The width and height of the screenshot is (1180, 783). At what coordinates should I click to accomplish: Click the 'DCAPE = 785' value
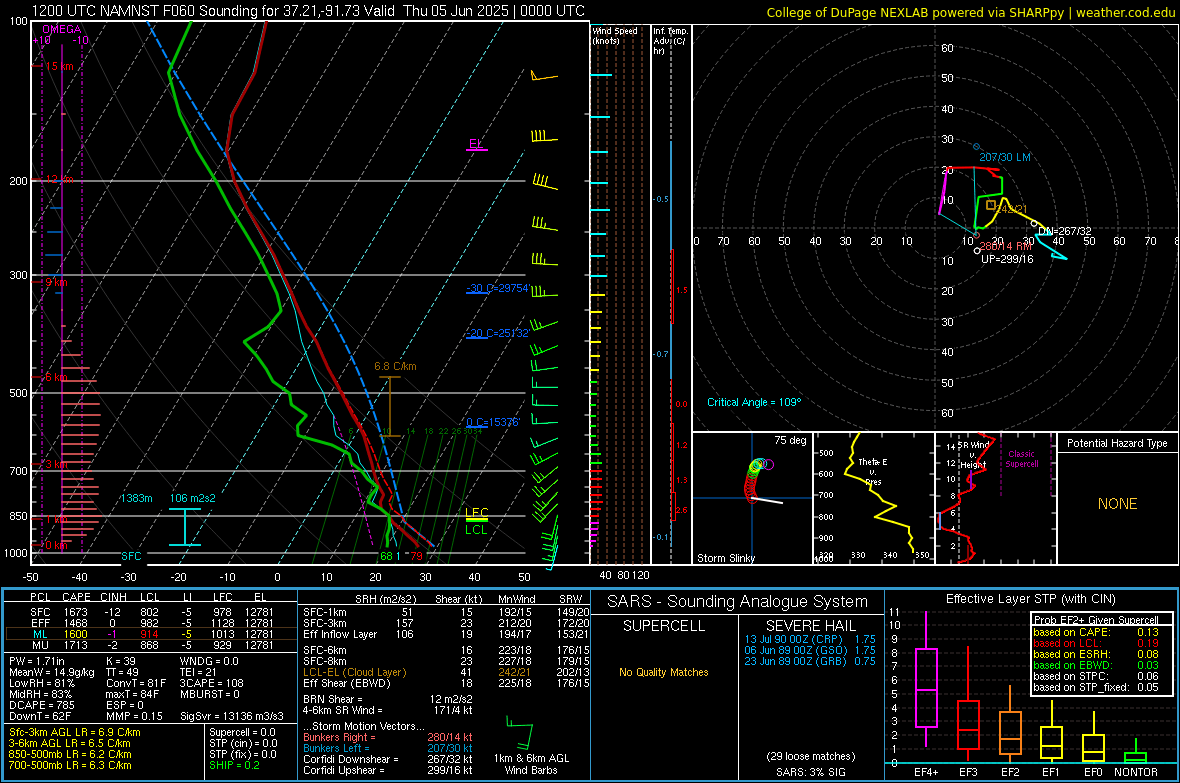[x=42, y=705]
